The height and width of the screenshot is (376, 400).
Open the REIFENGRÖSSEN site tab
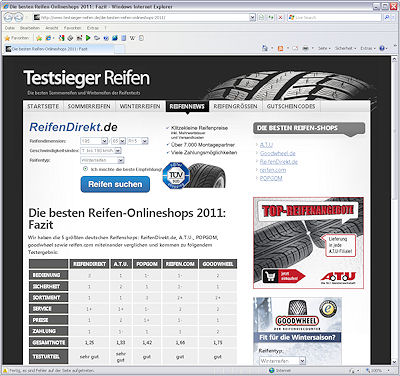point(235,106)
